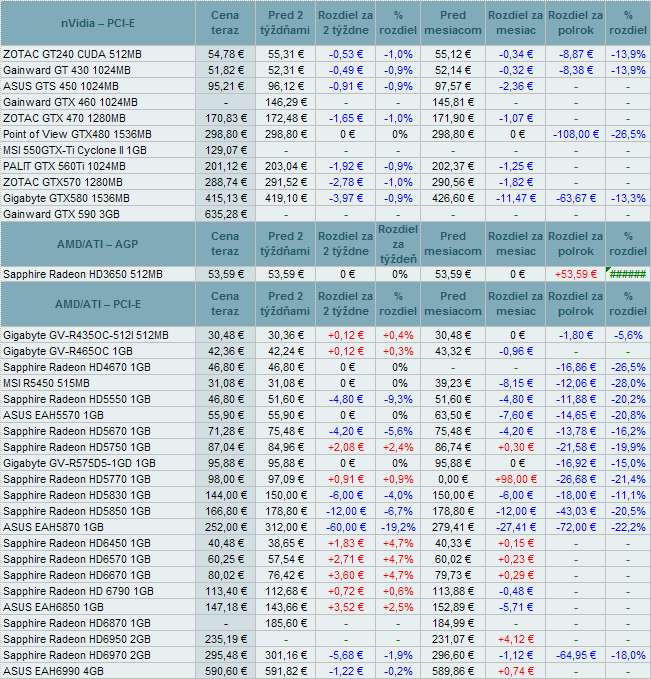Select the 129,07 € current price cell
The height and width of the screenshot is (679, 651).
click(225, 151)
